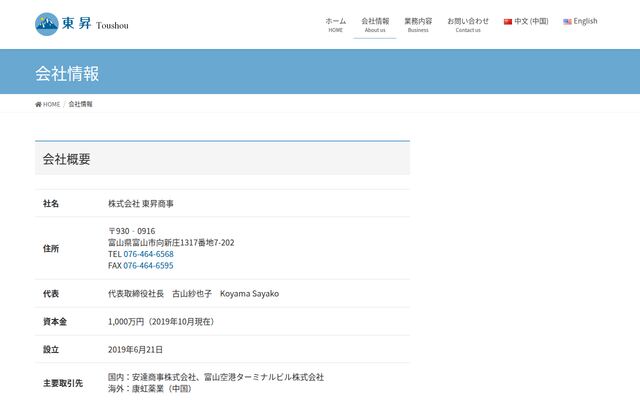Click the company name 株式会社 東昇商事
Viewport: 640px width, 400px height.
pyautogui.click(x=141, y=203)
